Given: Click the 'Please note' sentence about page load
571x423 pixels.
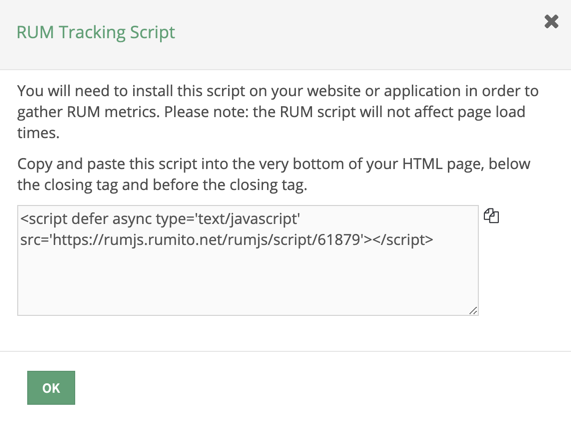Looking at the screenshot, I should tap(344, 112).
